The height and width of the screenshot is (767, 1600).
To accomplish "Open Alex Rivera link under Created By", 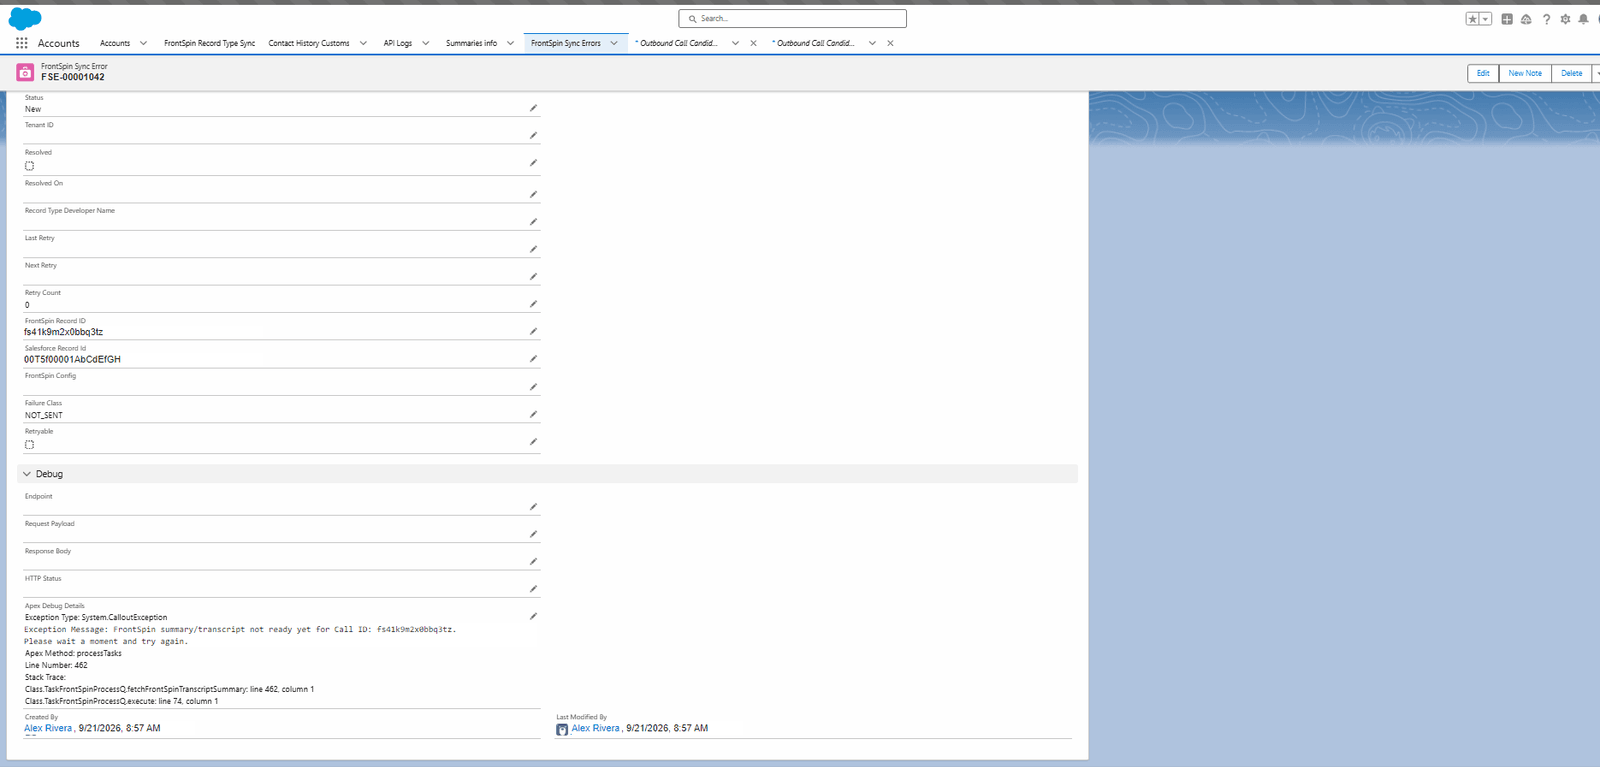I will (x=48, y=728).
